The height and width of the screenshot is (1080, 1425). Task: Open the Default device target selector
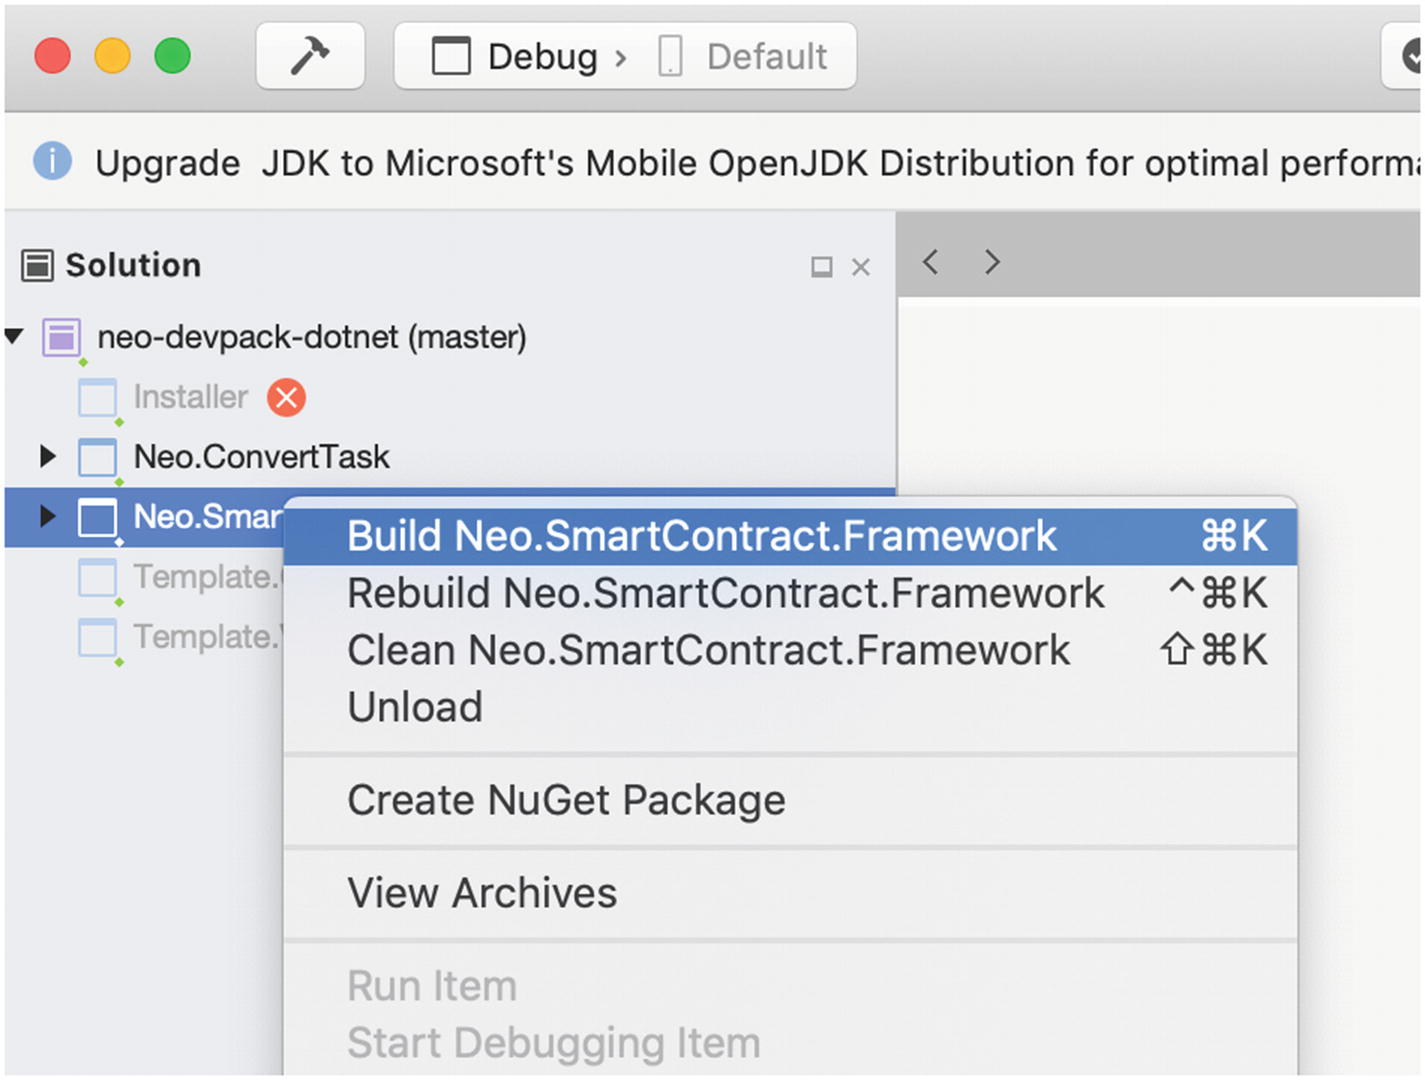744,56
